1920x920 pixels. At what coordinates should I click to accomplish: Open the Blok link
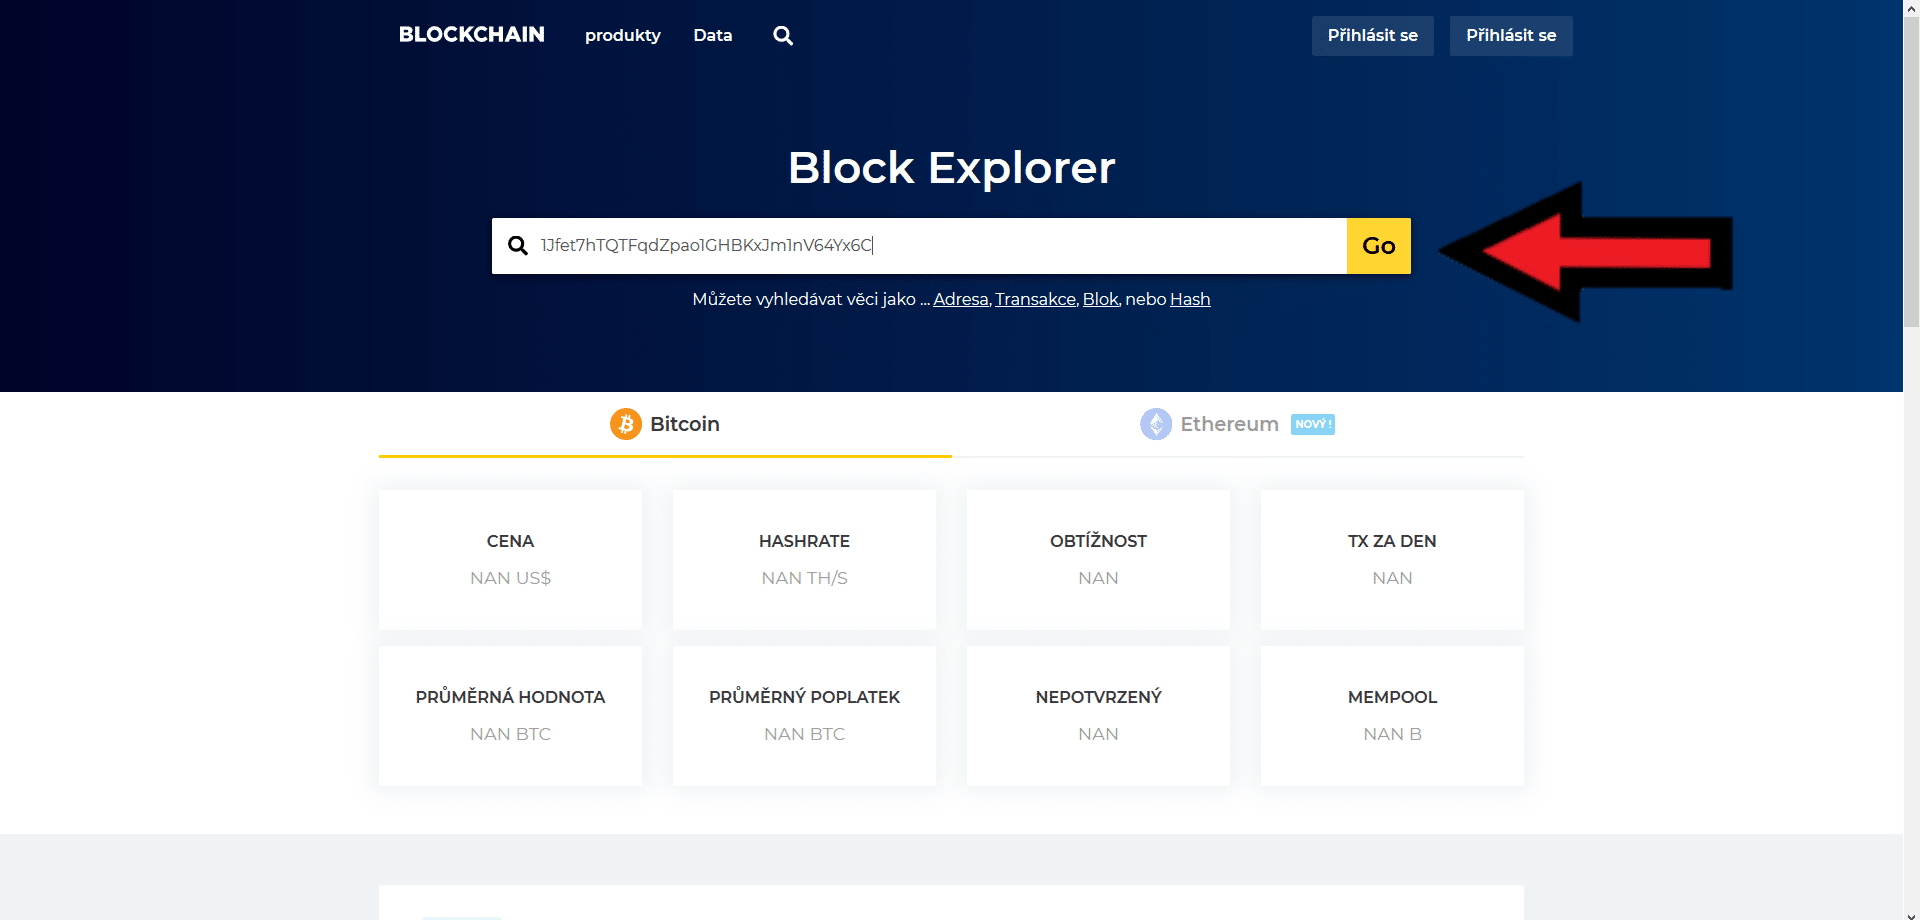(1100, 299)
